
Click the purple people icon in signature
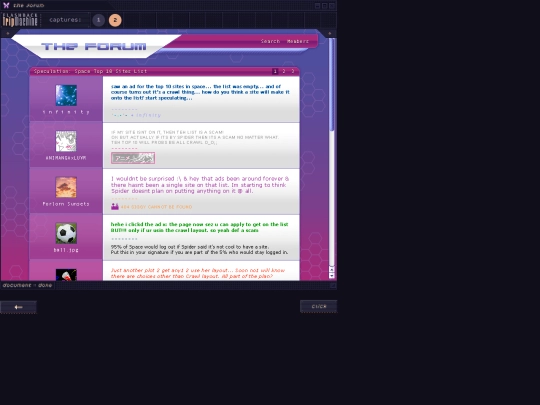115,206
